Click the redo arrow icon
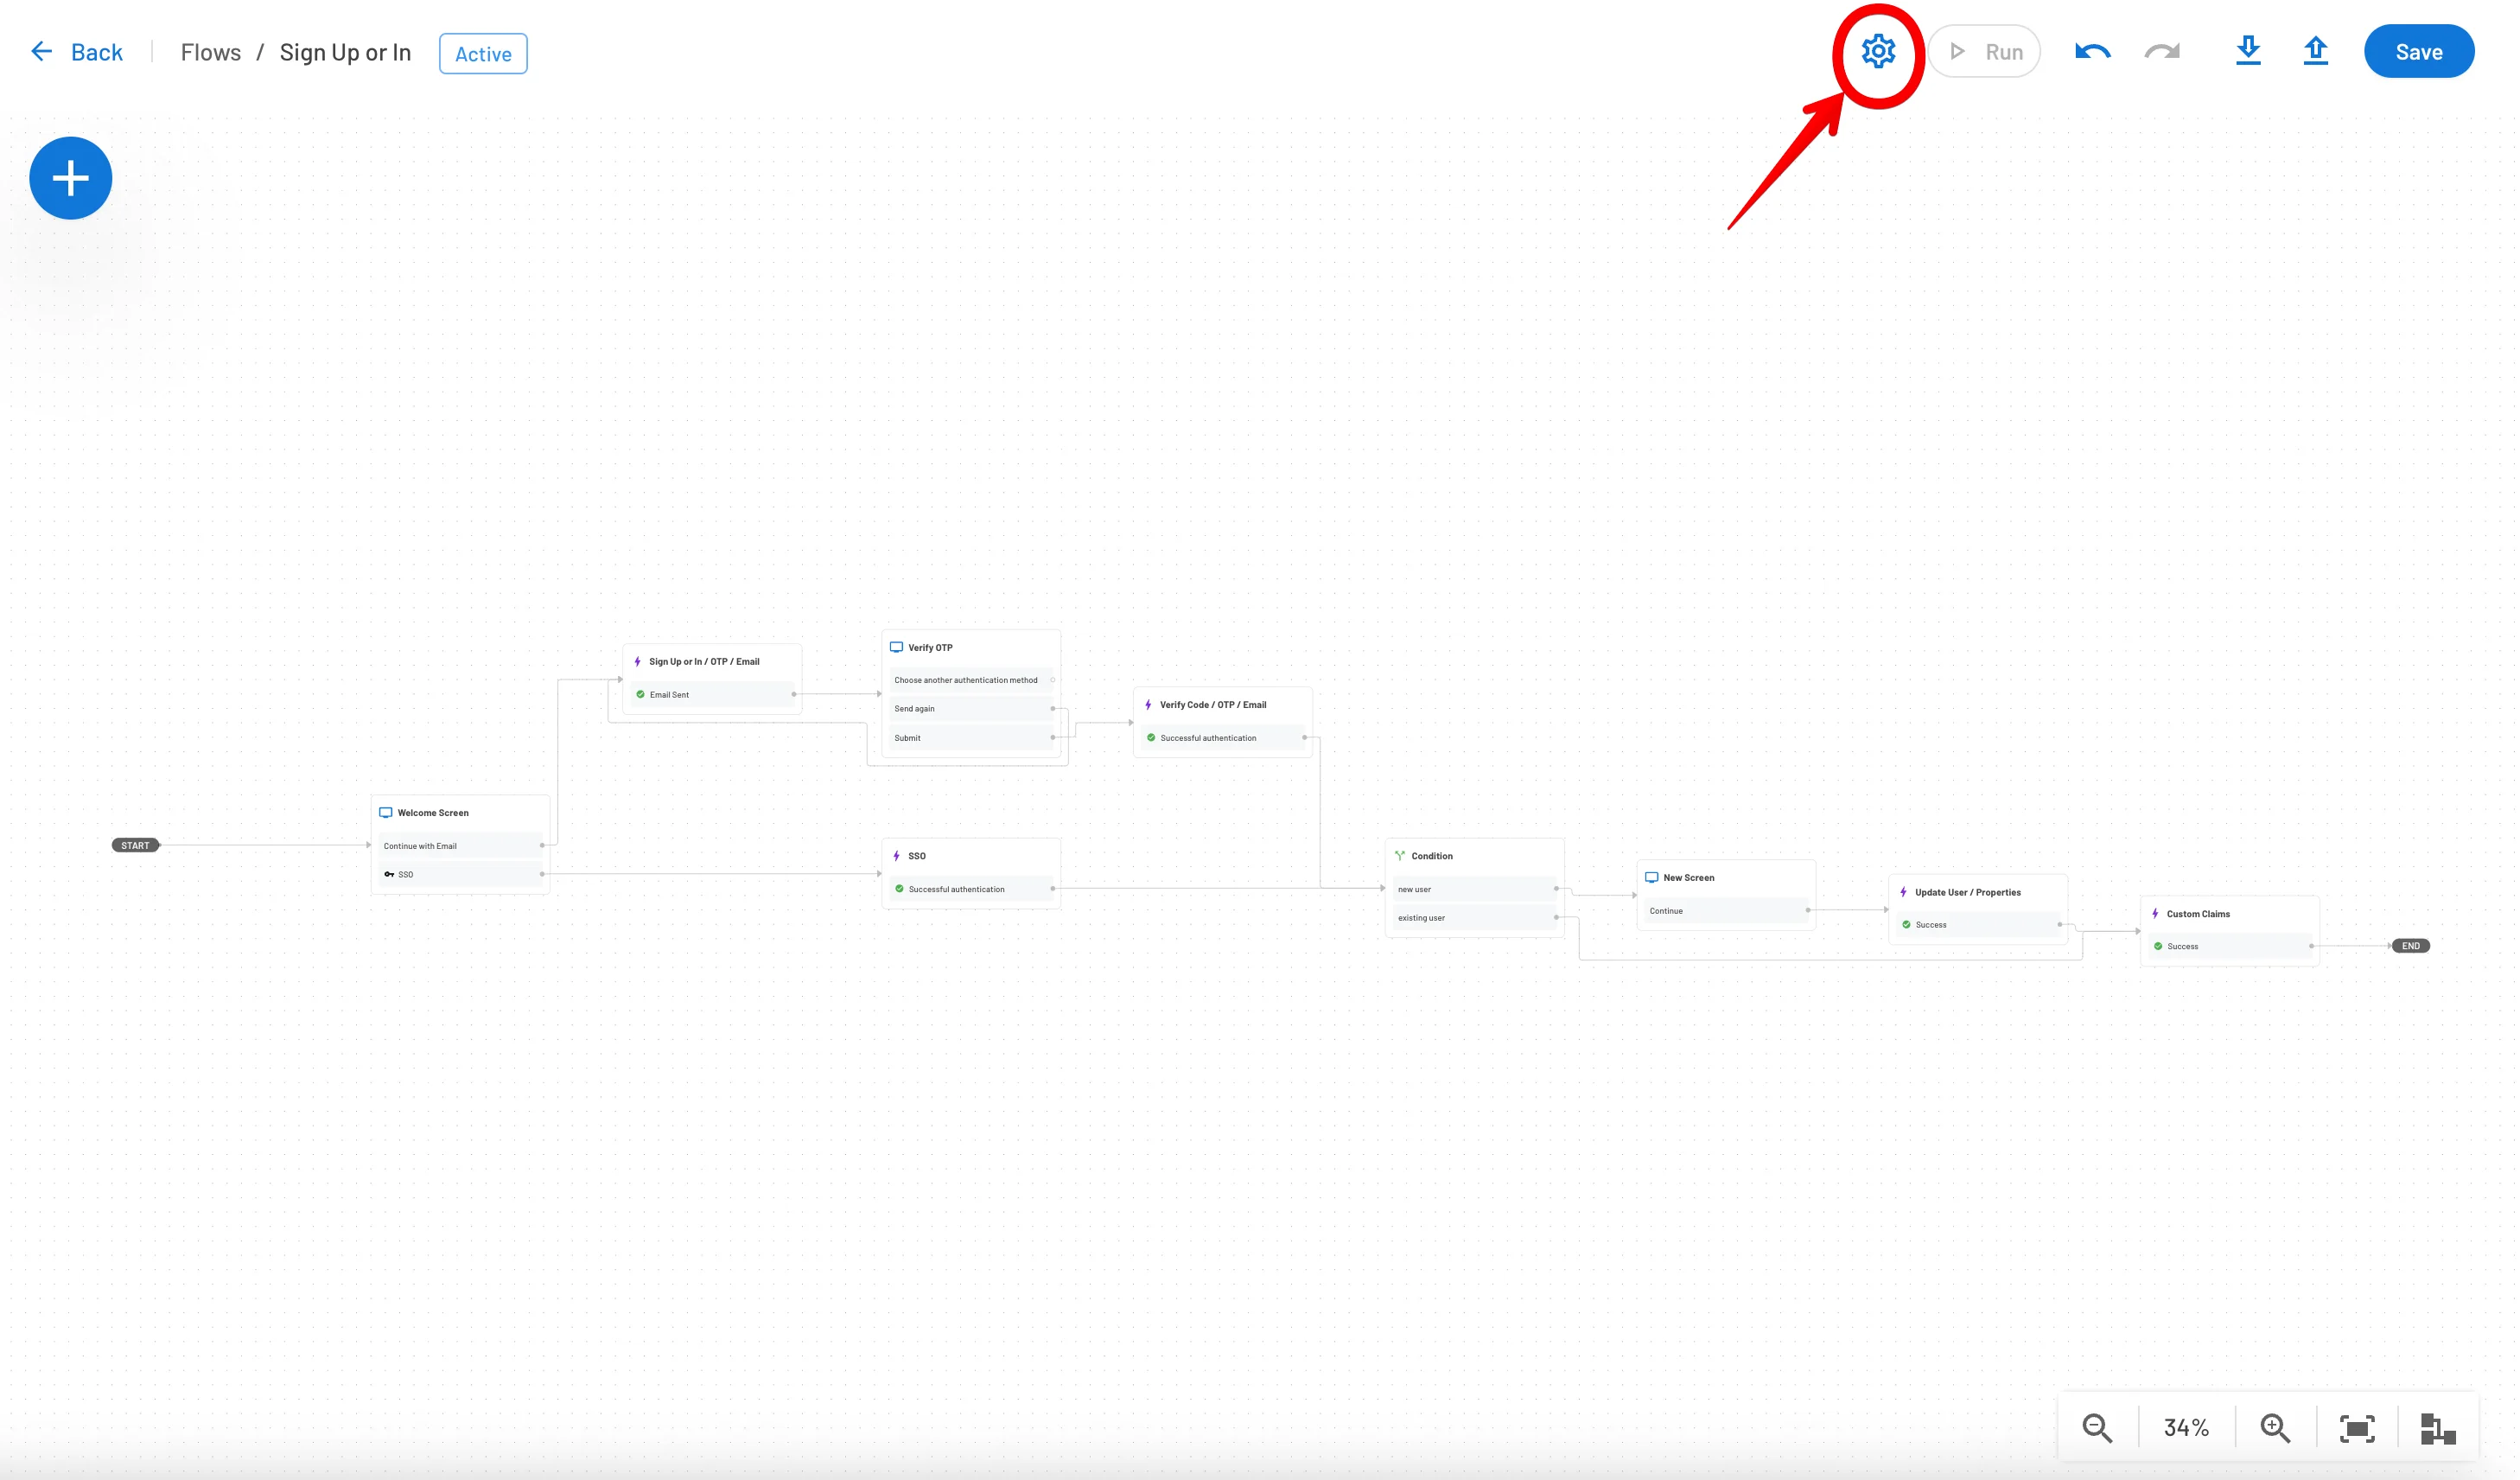Screen dimensions: 2520x1480 tap(2162, 51)
